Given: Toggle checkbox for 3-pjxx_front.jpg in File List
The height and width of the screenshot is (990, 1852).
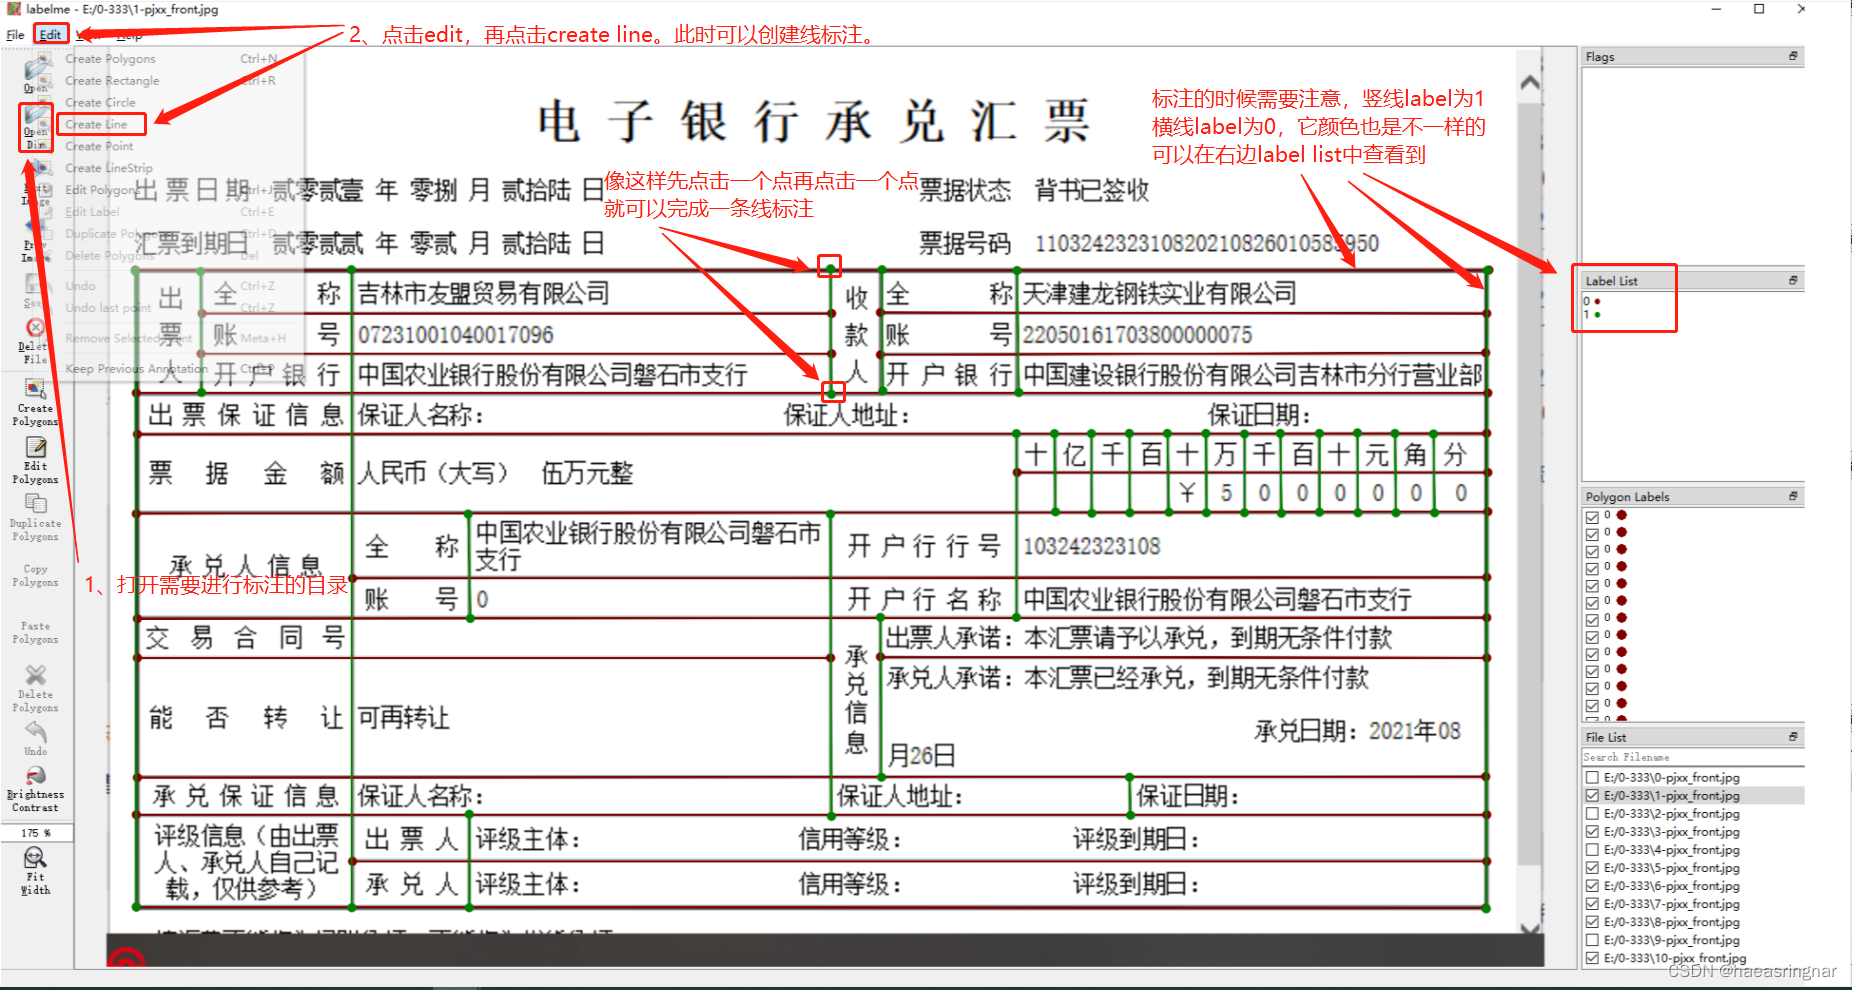Looking at the screenshot, I should pyautogui.click(x=1592, y=831).
